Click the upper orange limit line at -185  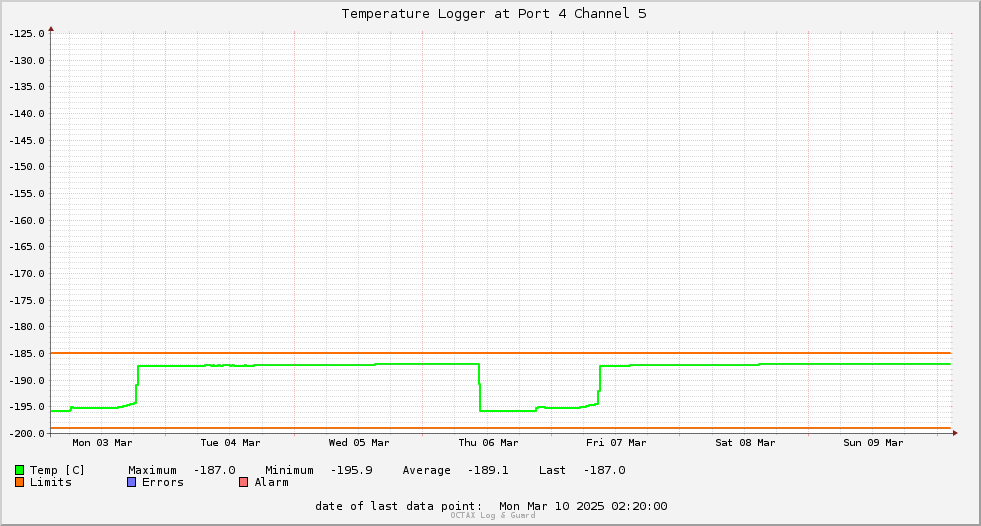[x=501, y=353]
